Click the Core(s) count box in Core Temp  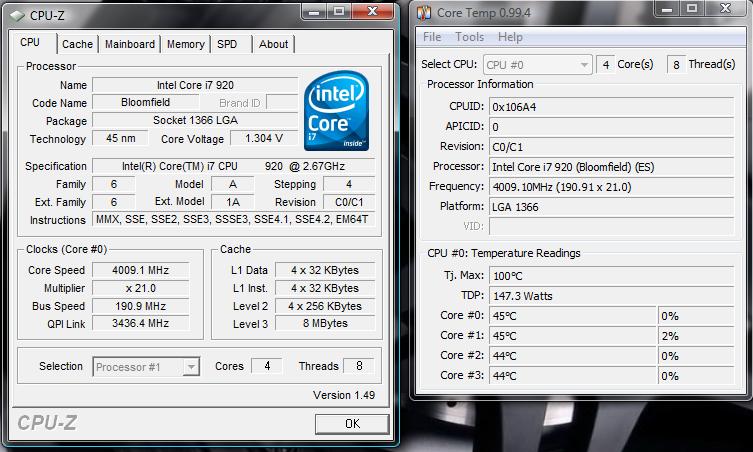pyautogui.click(x=606, y=64)
